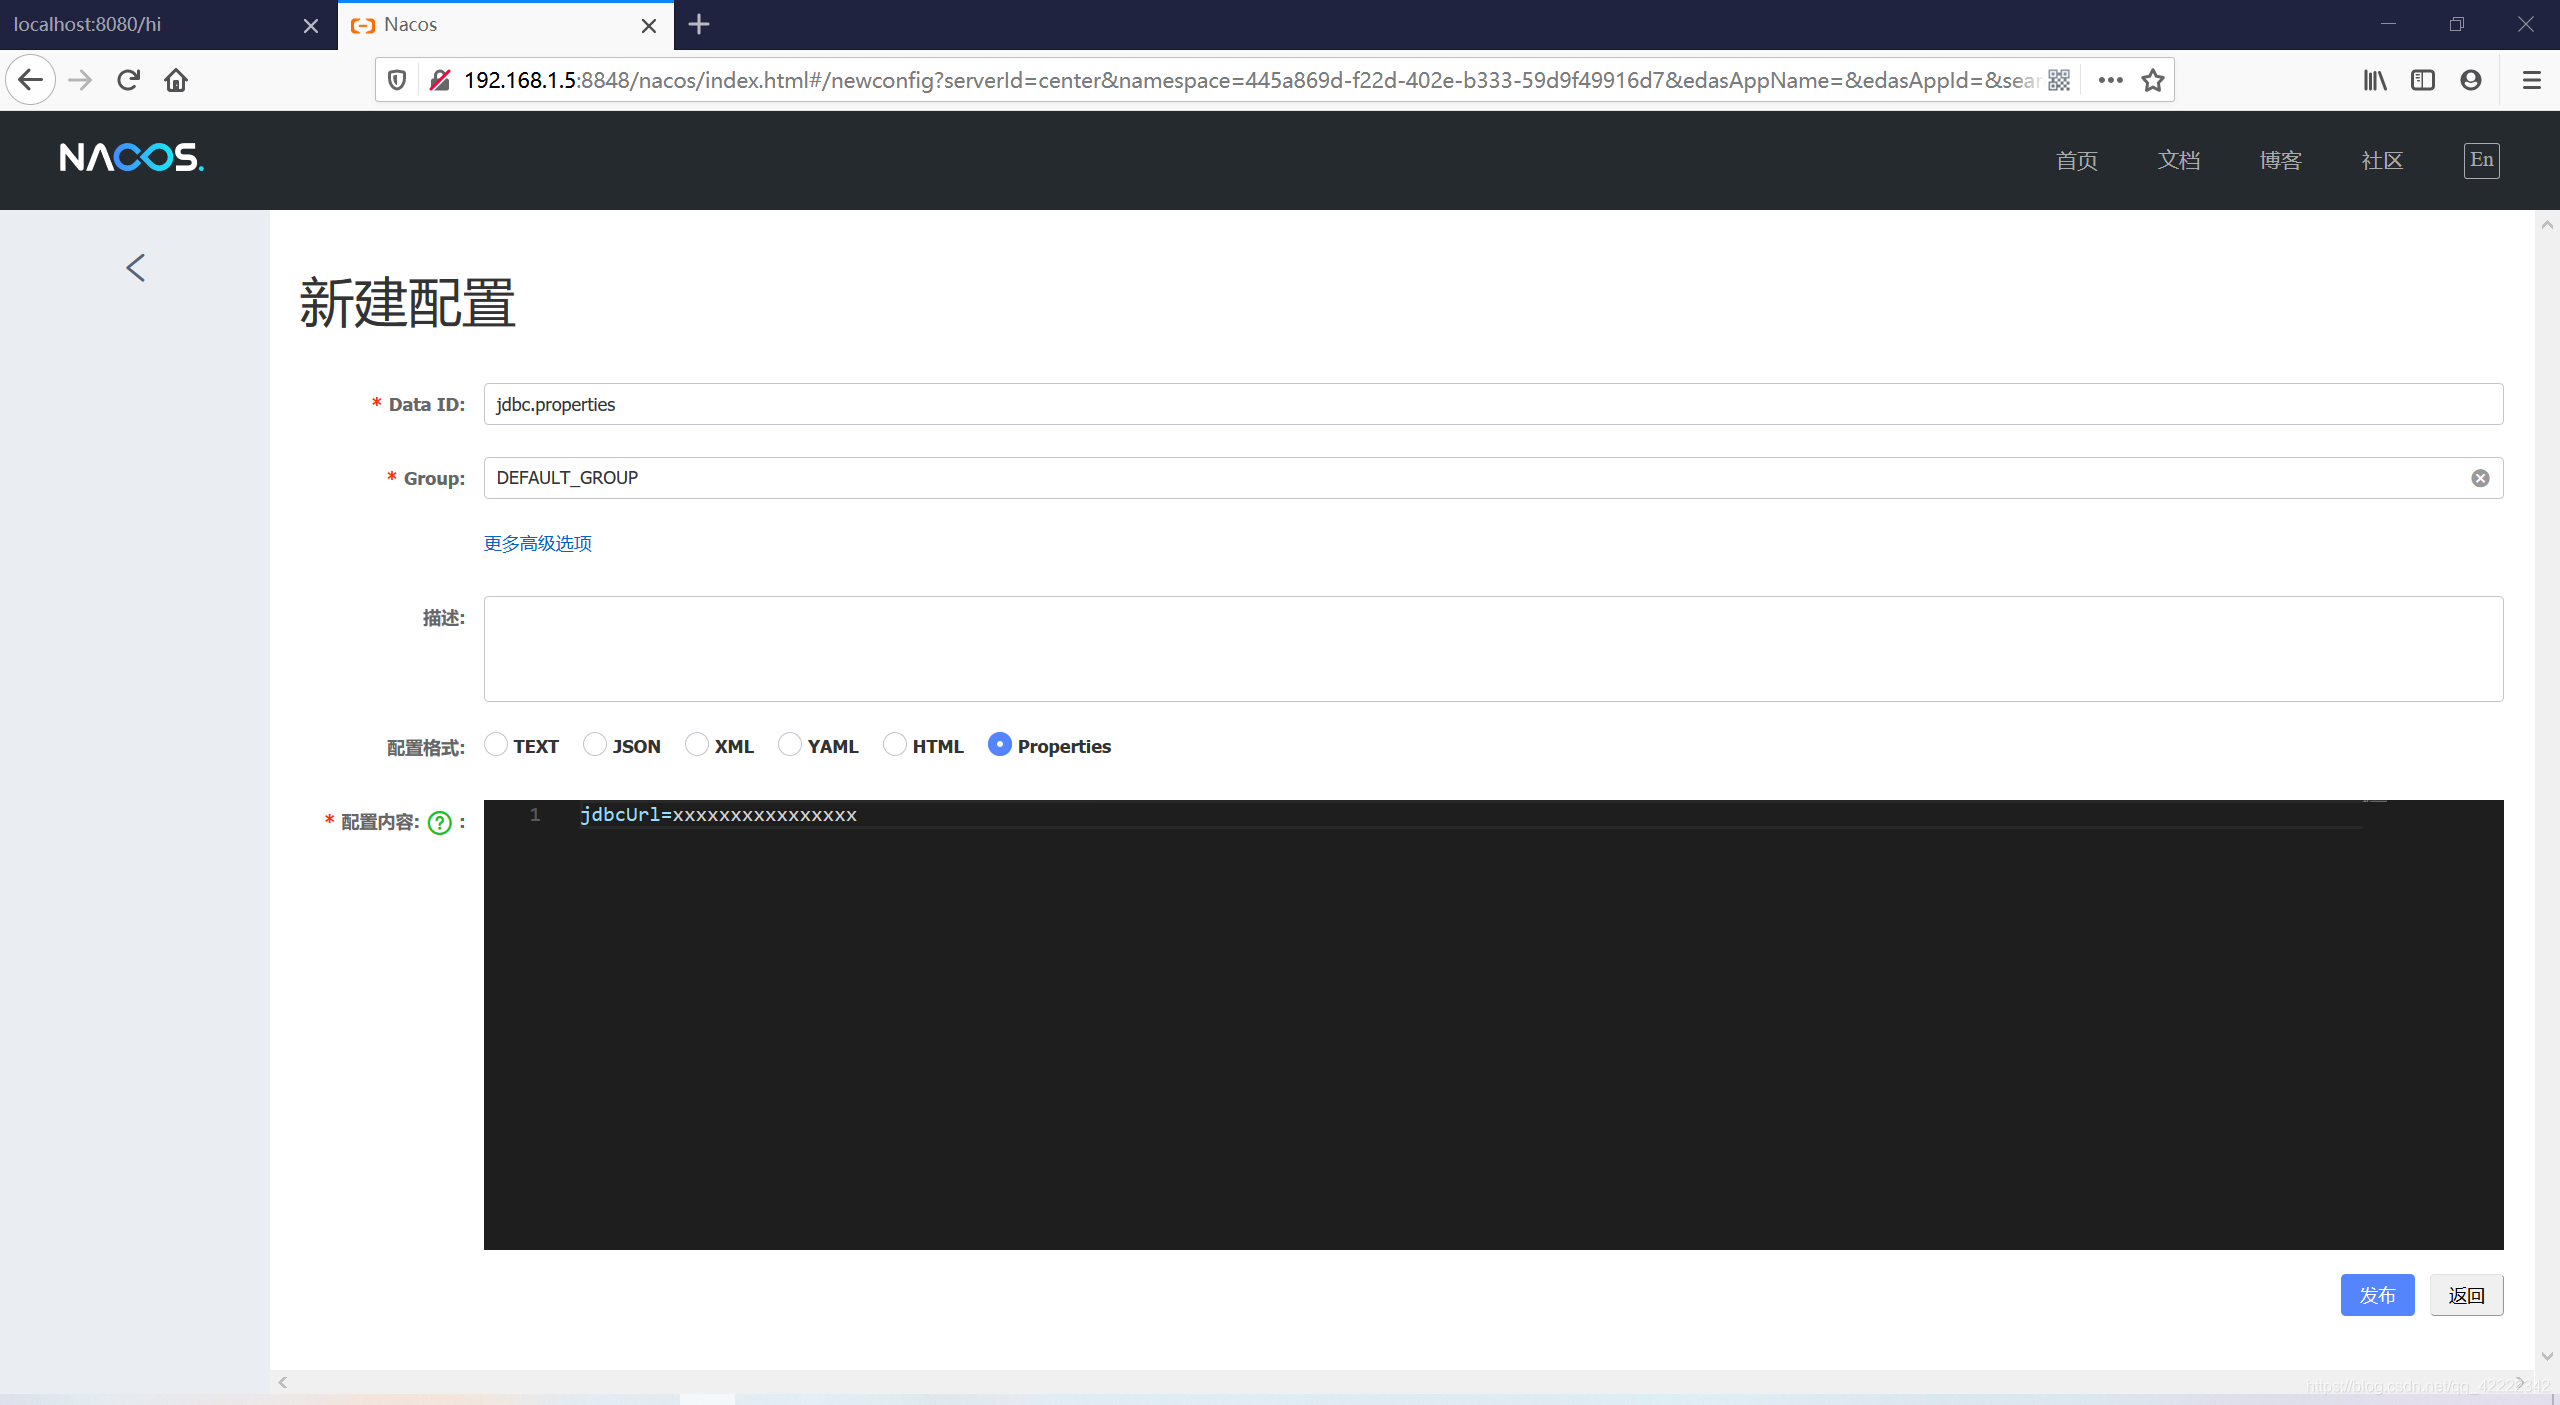This screenshot has width=2560, height=1405.
Task: Click the vertical scrollbar up arrow
Action: tap(2547, 225)
